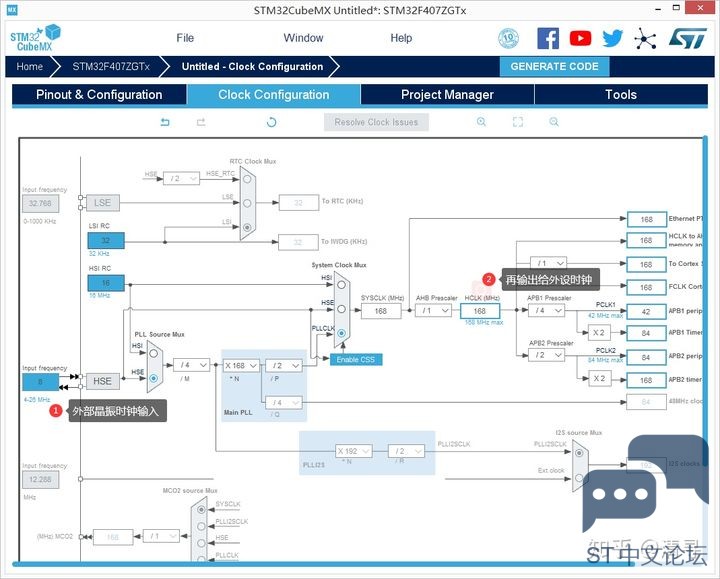Switch to Tools tab
The image size is (720, 579).
621,95
